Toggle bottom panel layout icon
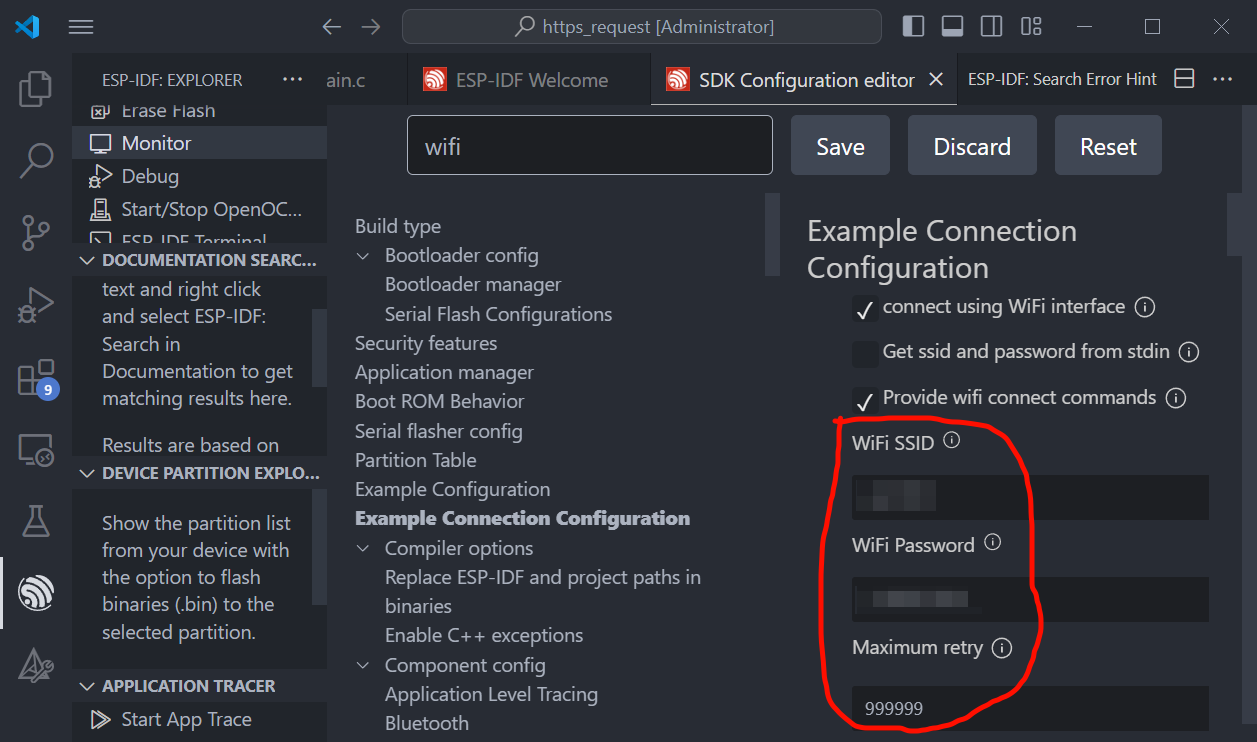The image size is (1257, 742). pos(952,27)
